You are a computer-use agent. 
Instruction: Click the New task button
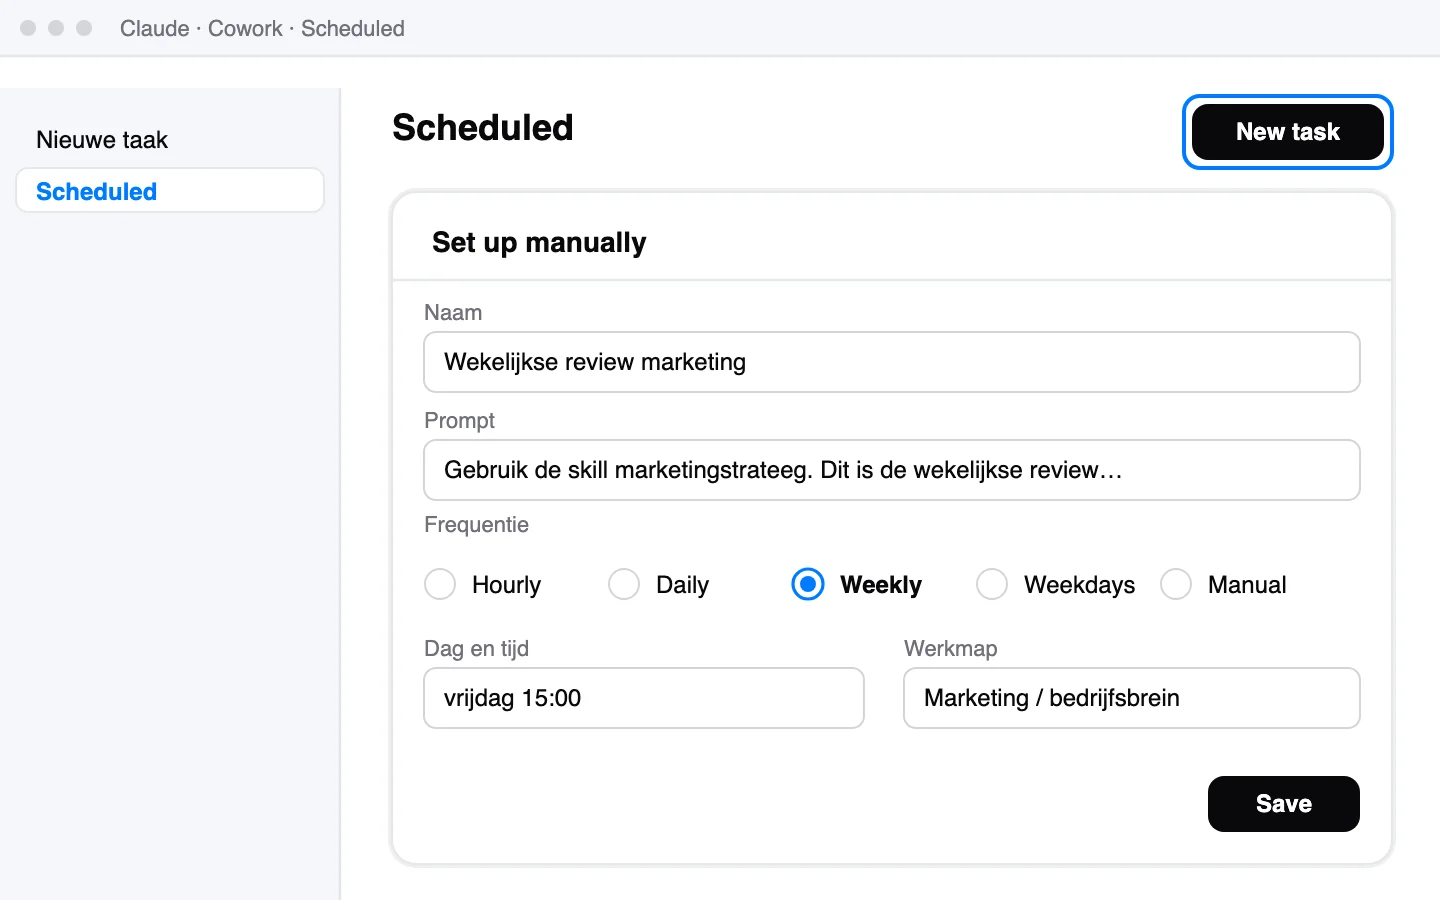coord(1288,132)
